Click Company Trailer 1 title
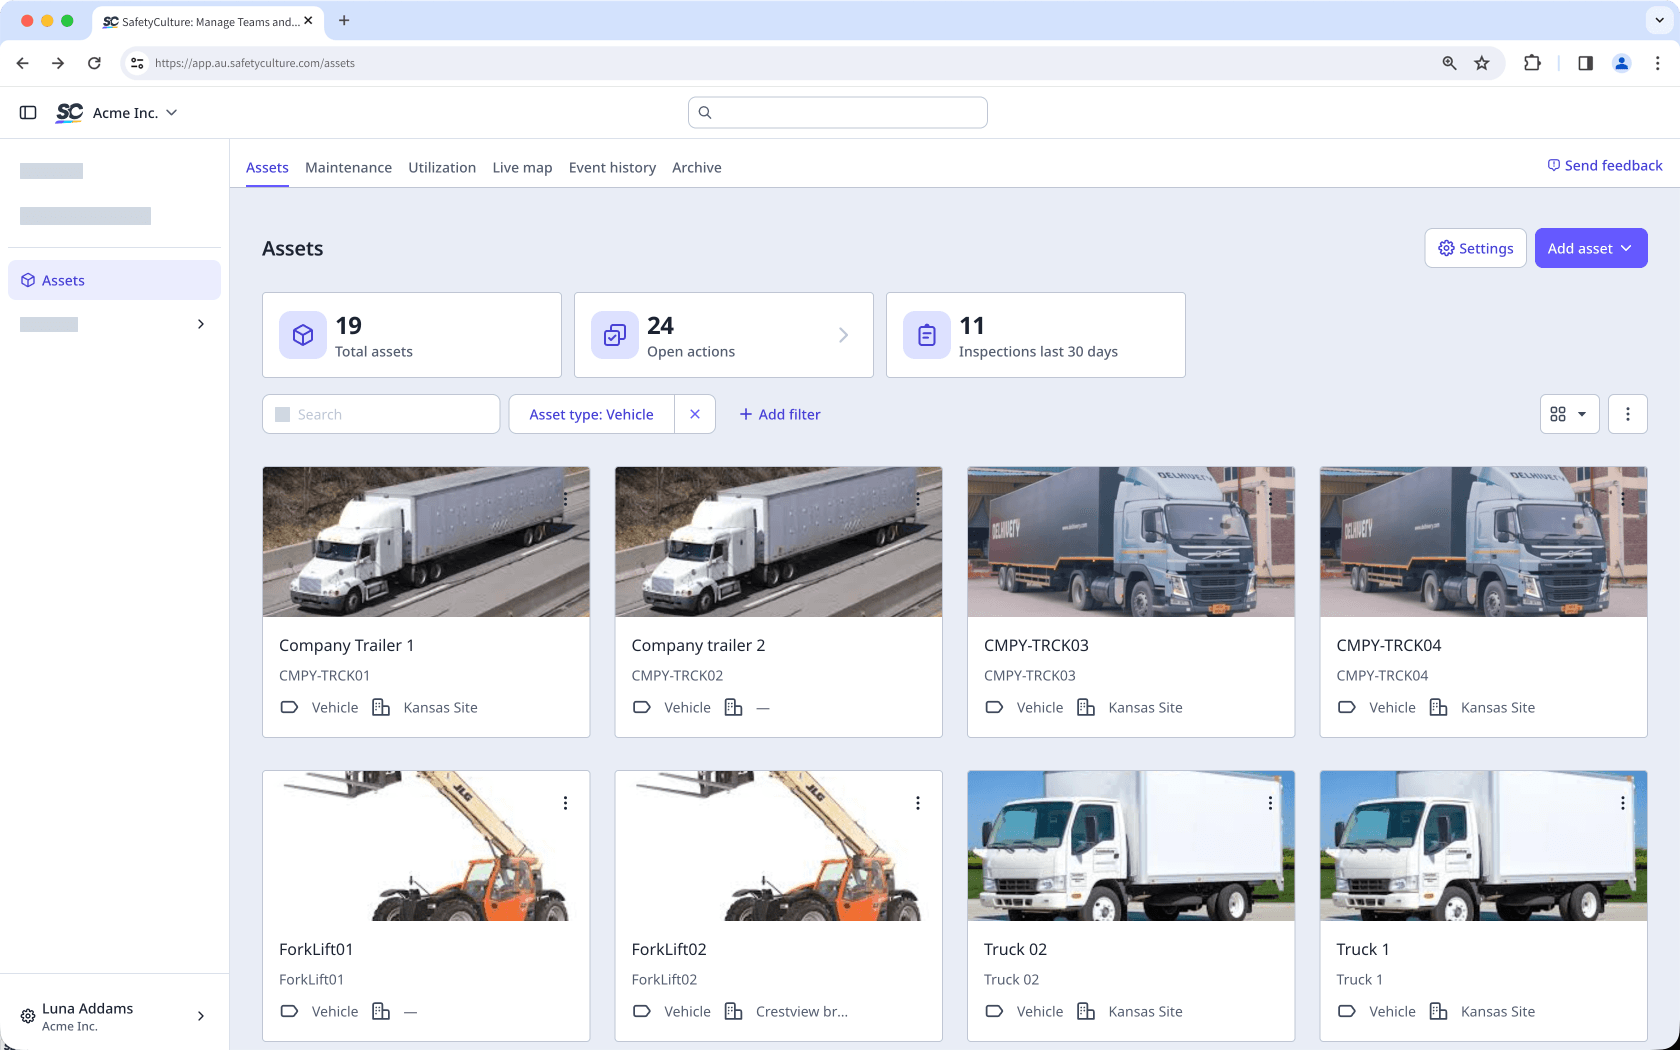Screen dimensions: 1680x1050 [x=346, y=645]
